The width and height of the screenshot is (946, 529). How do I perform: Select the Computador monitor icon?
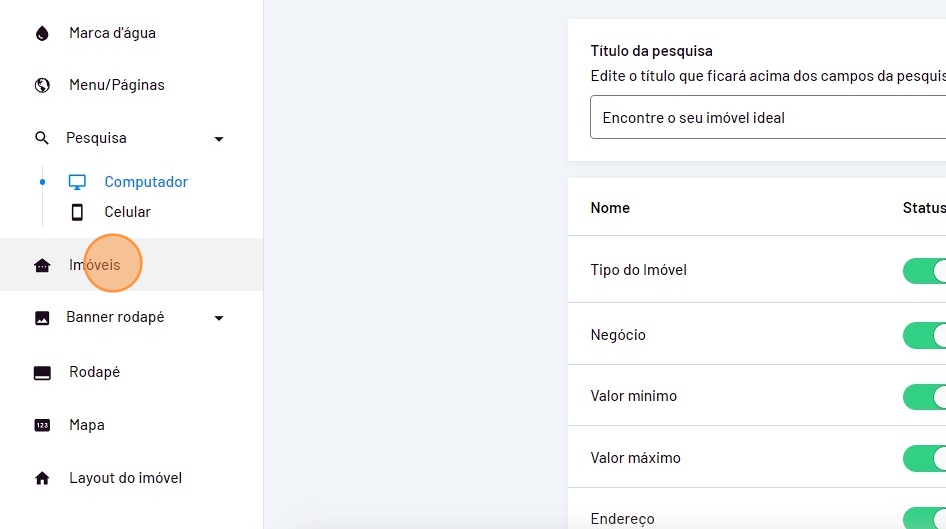pos(77,182)
